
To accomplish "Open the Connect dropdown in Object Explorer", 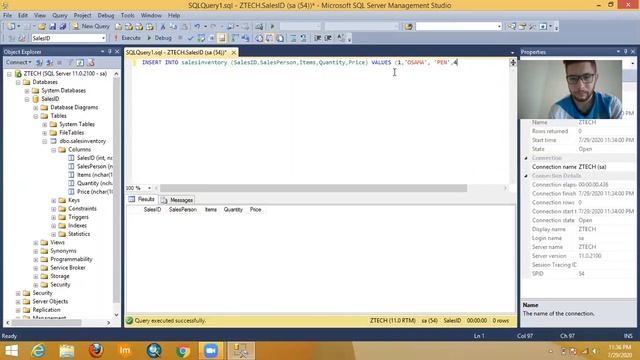I will 18,62.
